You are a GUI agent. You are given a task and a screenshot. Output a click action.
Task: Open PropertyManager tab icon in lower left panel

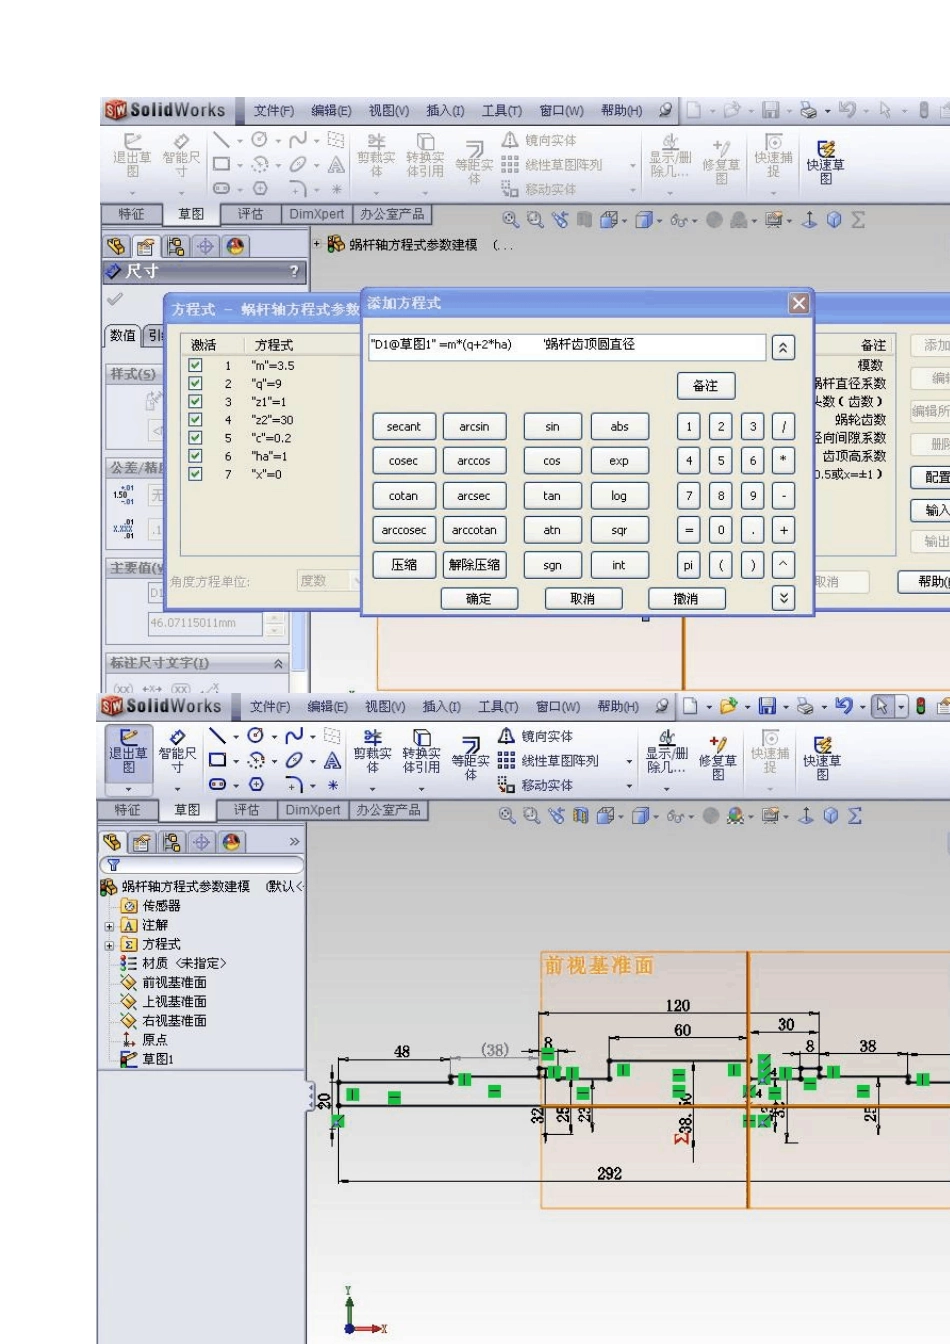142,842
